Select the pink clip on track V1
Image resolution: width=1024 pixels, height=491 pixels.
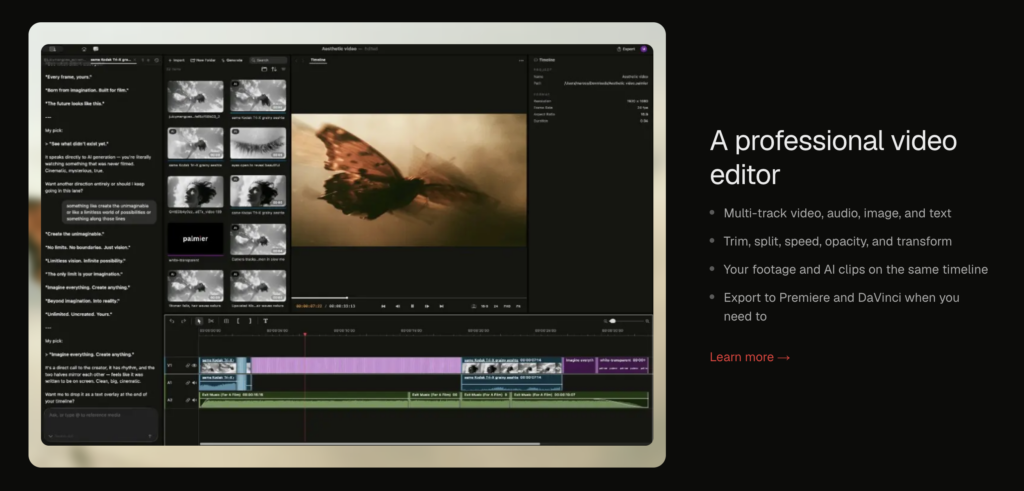[x=356, y=365]
